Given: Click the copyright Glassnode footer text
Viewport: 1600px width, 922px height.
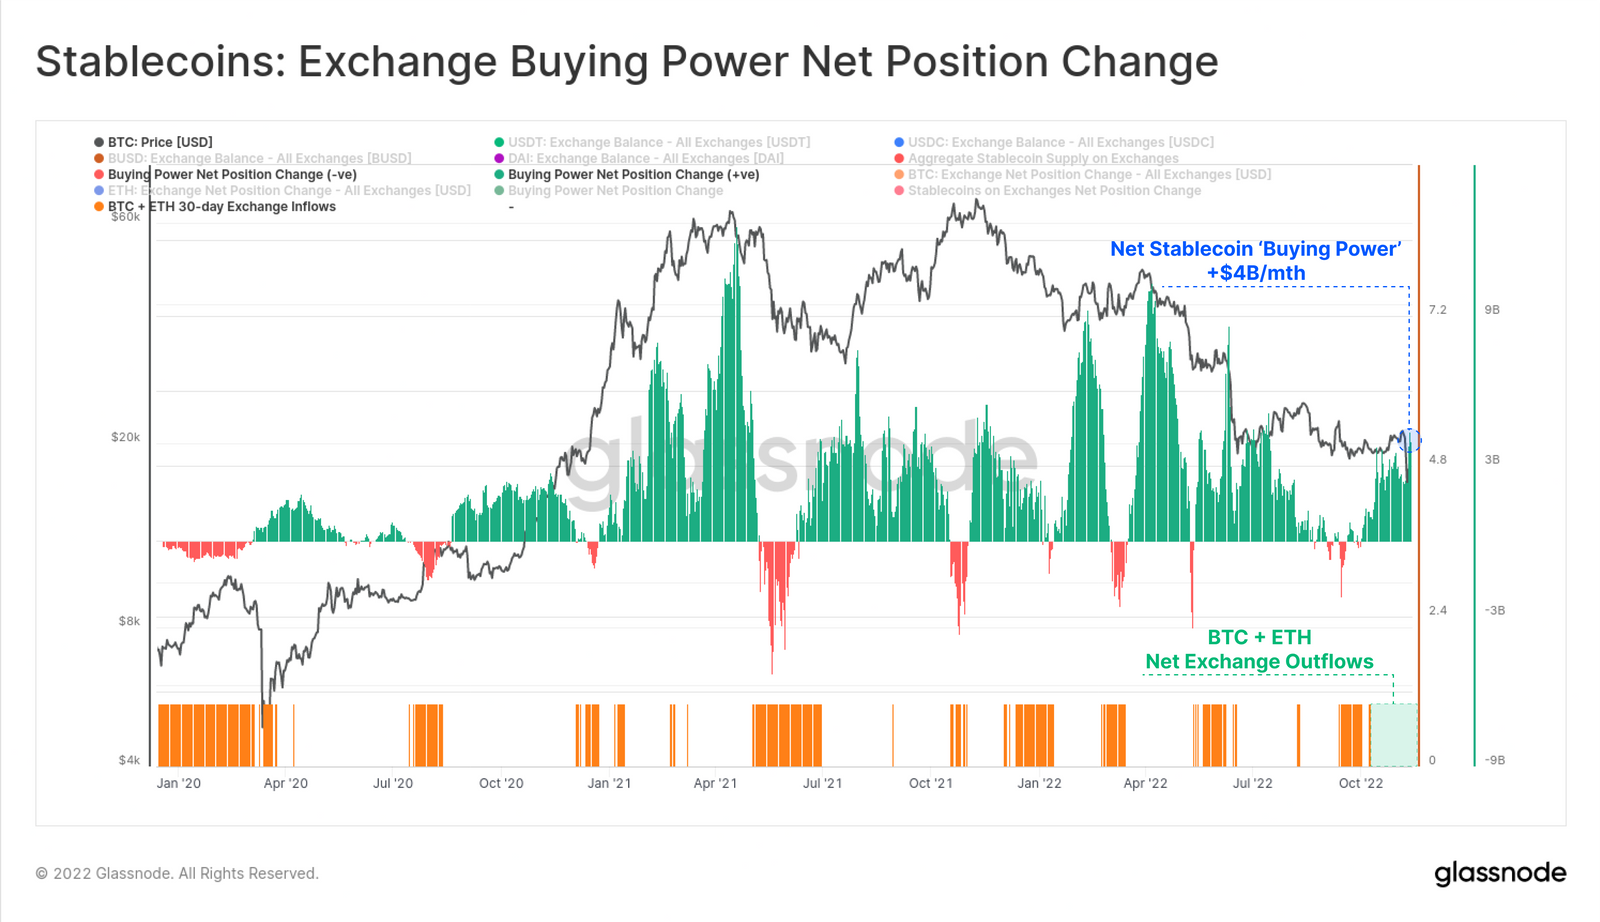Looking at the screenshot, I should click(177, 873).
